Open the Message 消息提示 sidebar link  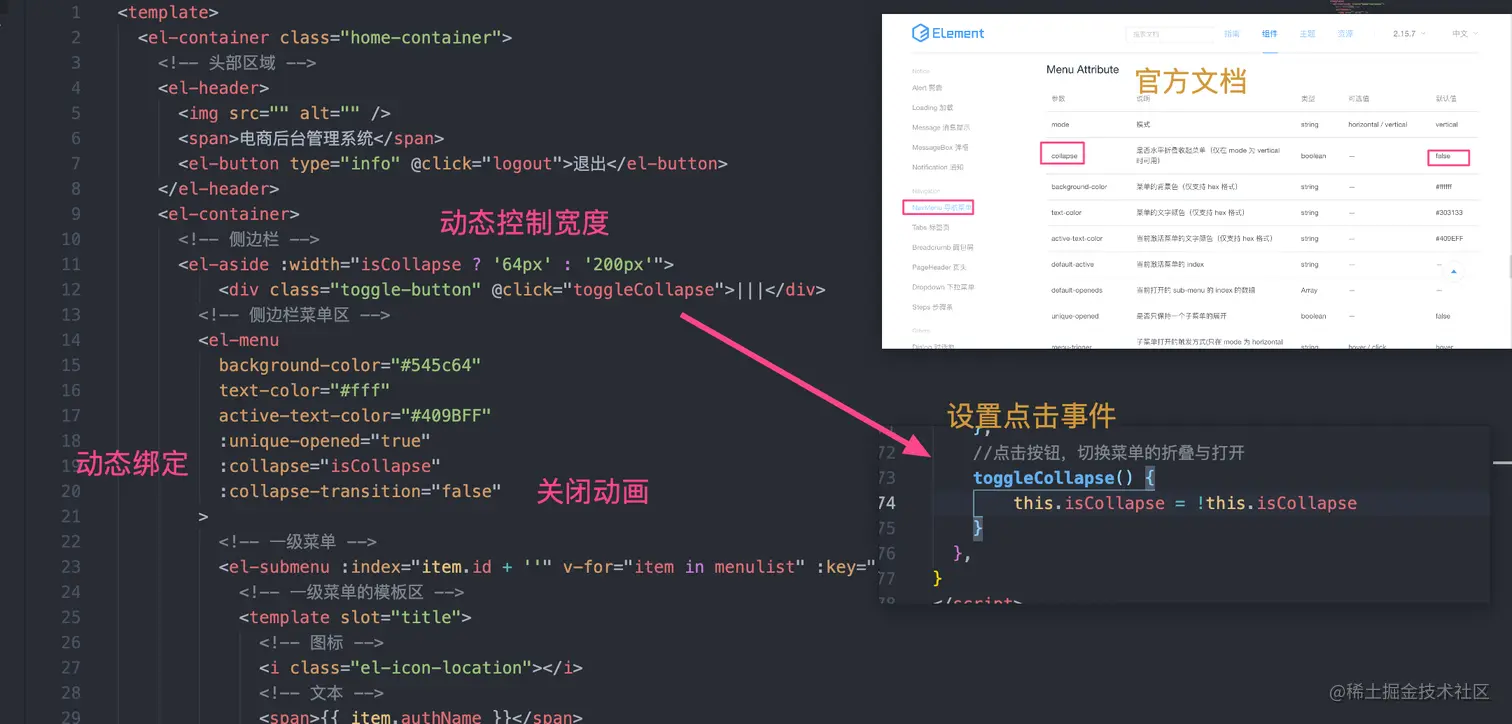(941, 127)
